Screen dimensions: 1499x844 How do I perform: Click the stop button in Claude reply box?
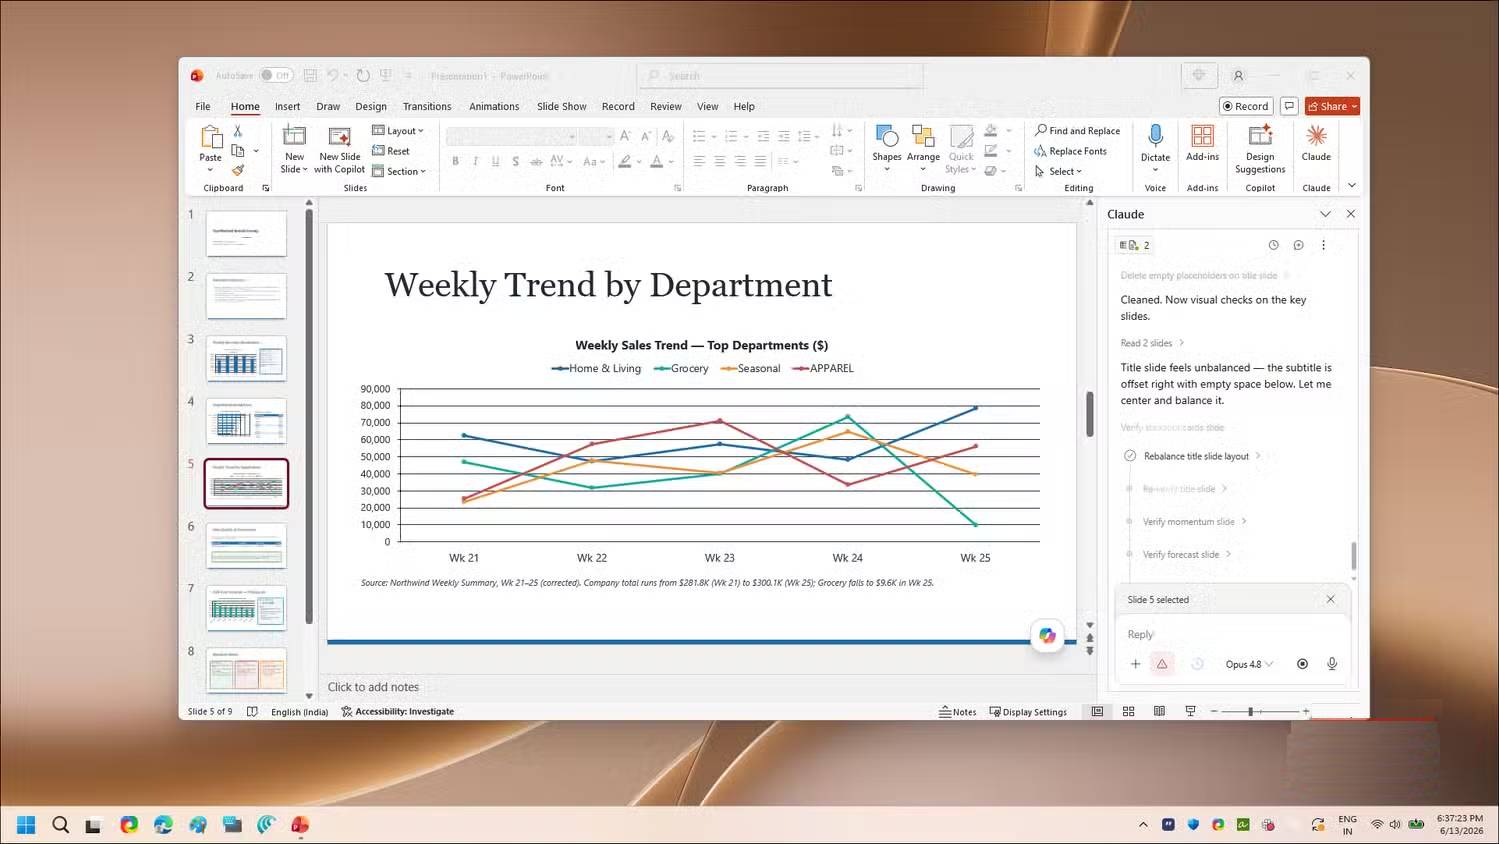point(1302,664)
